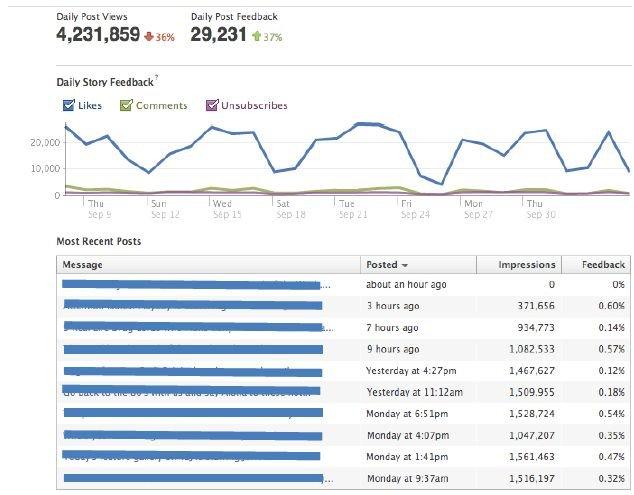Click the 934,773 impressions value
634x495 pixels.
(536, 328)
